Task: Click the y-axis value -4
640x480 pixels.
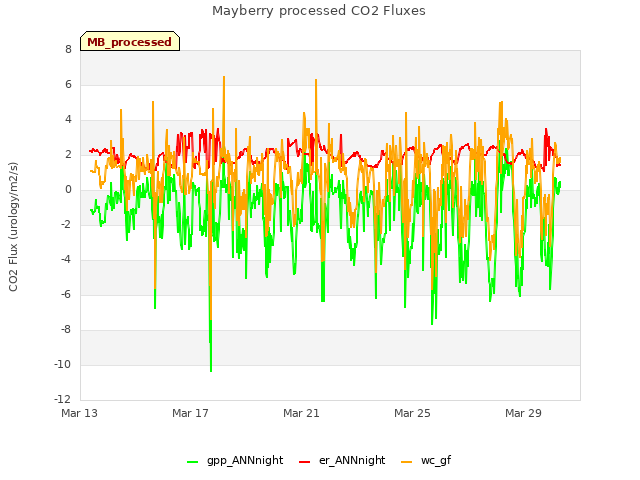Action: (66, 260)
